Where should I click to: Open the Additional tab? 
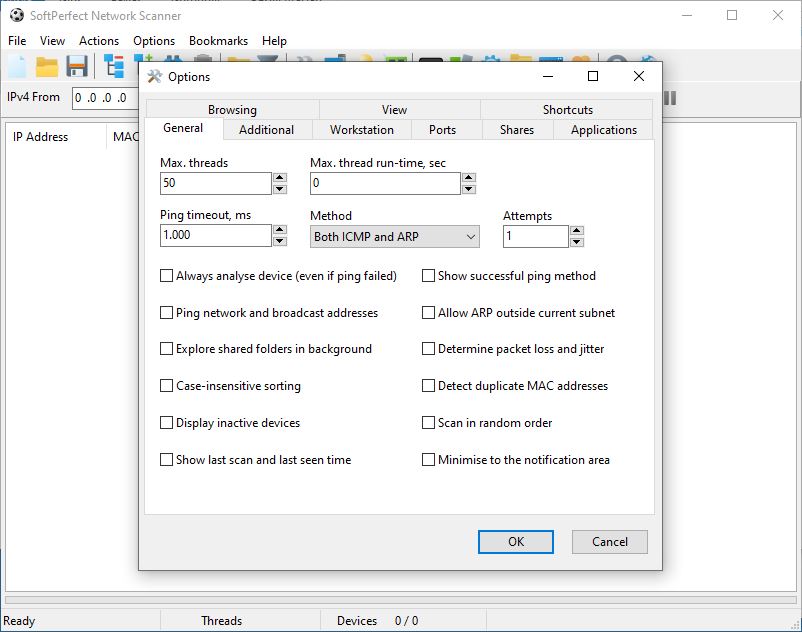[x=266, y=130]
